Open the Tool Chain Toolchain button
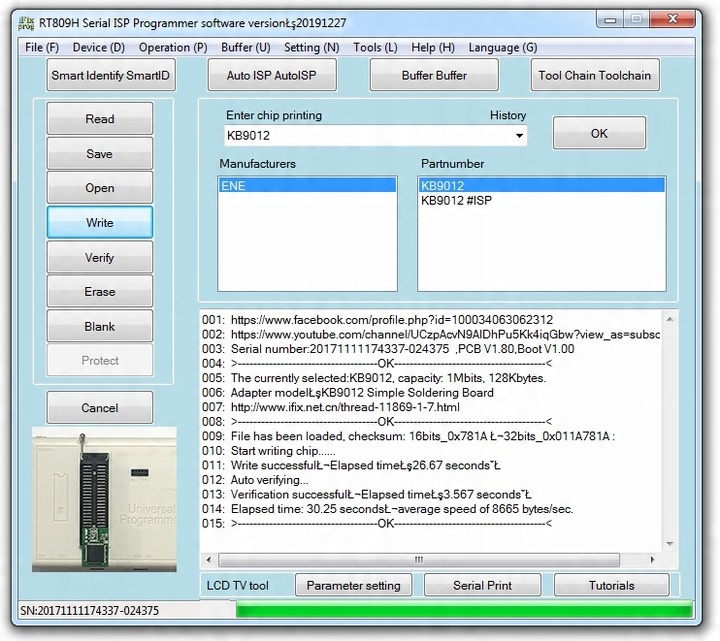This screenshot has height=641, width=720. (x=595, y=75)
